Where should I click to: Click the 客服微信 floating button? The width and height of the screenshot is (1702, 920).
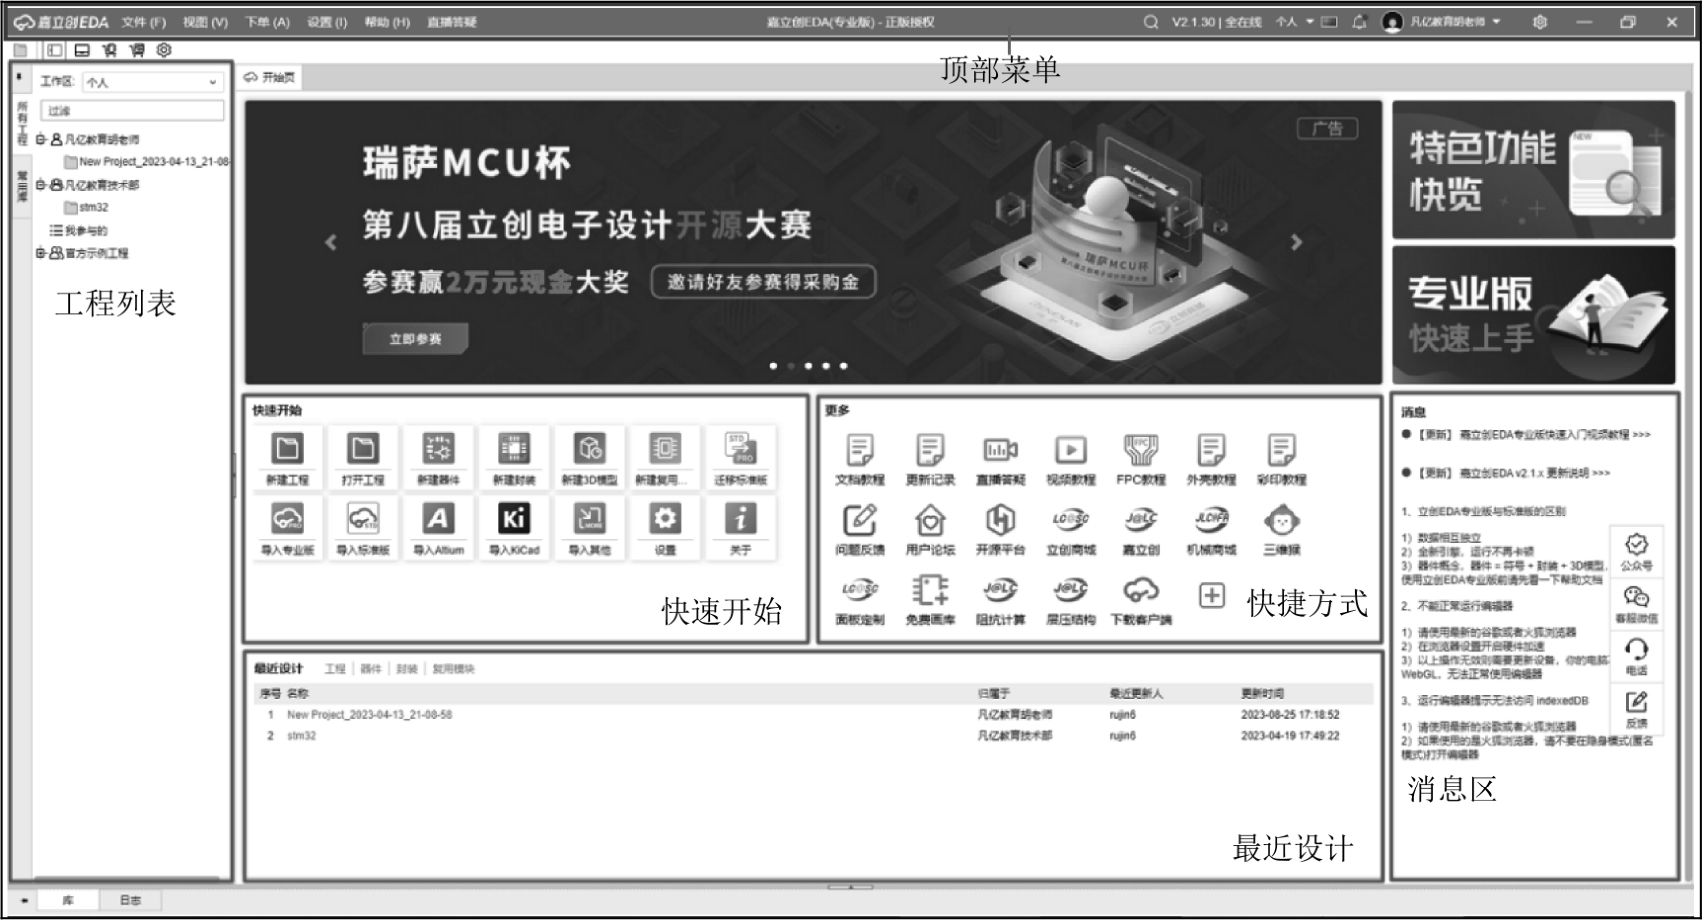[1636, 605]
